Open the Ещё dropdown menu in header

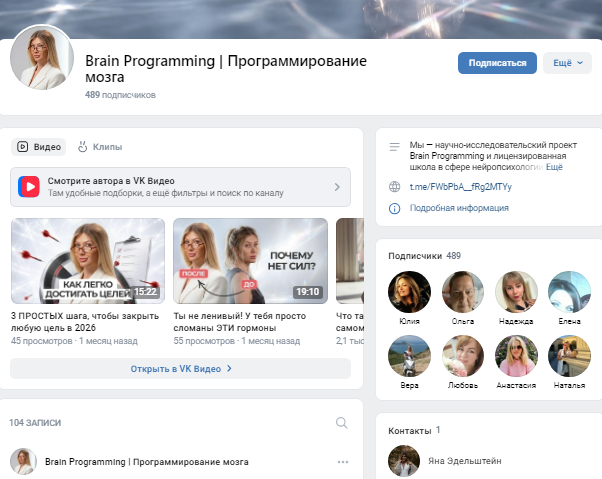[567, 63]
